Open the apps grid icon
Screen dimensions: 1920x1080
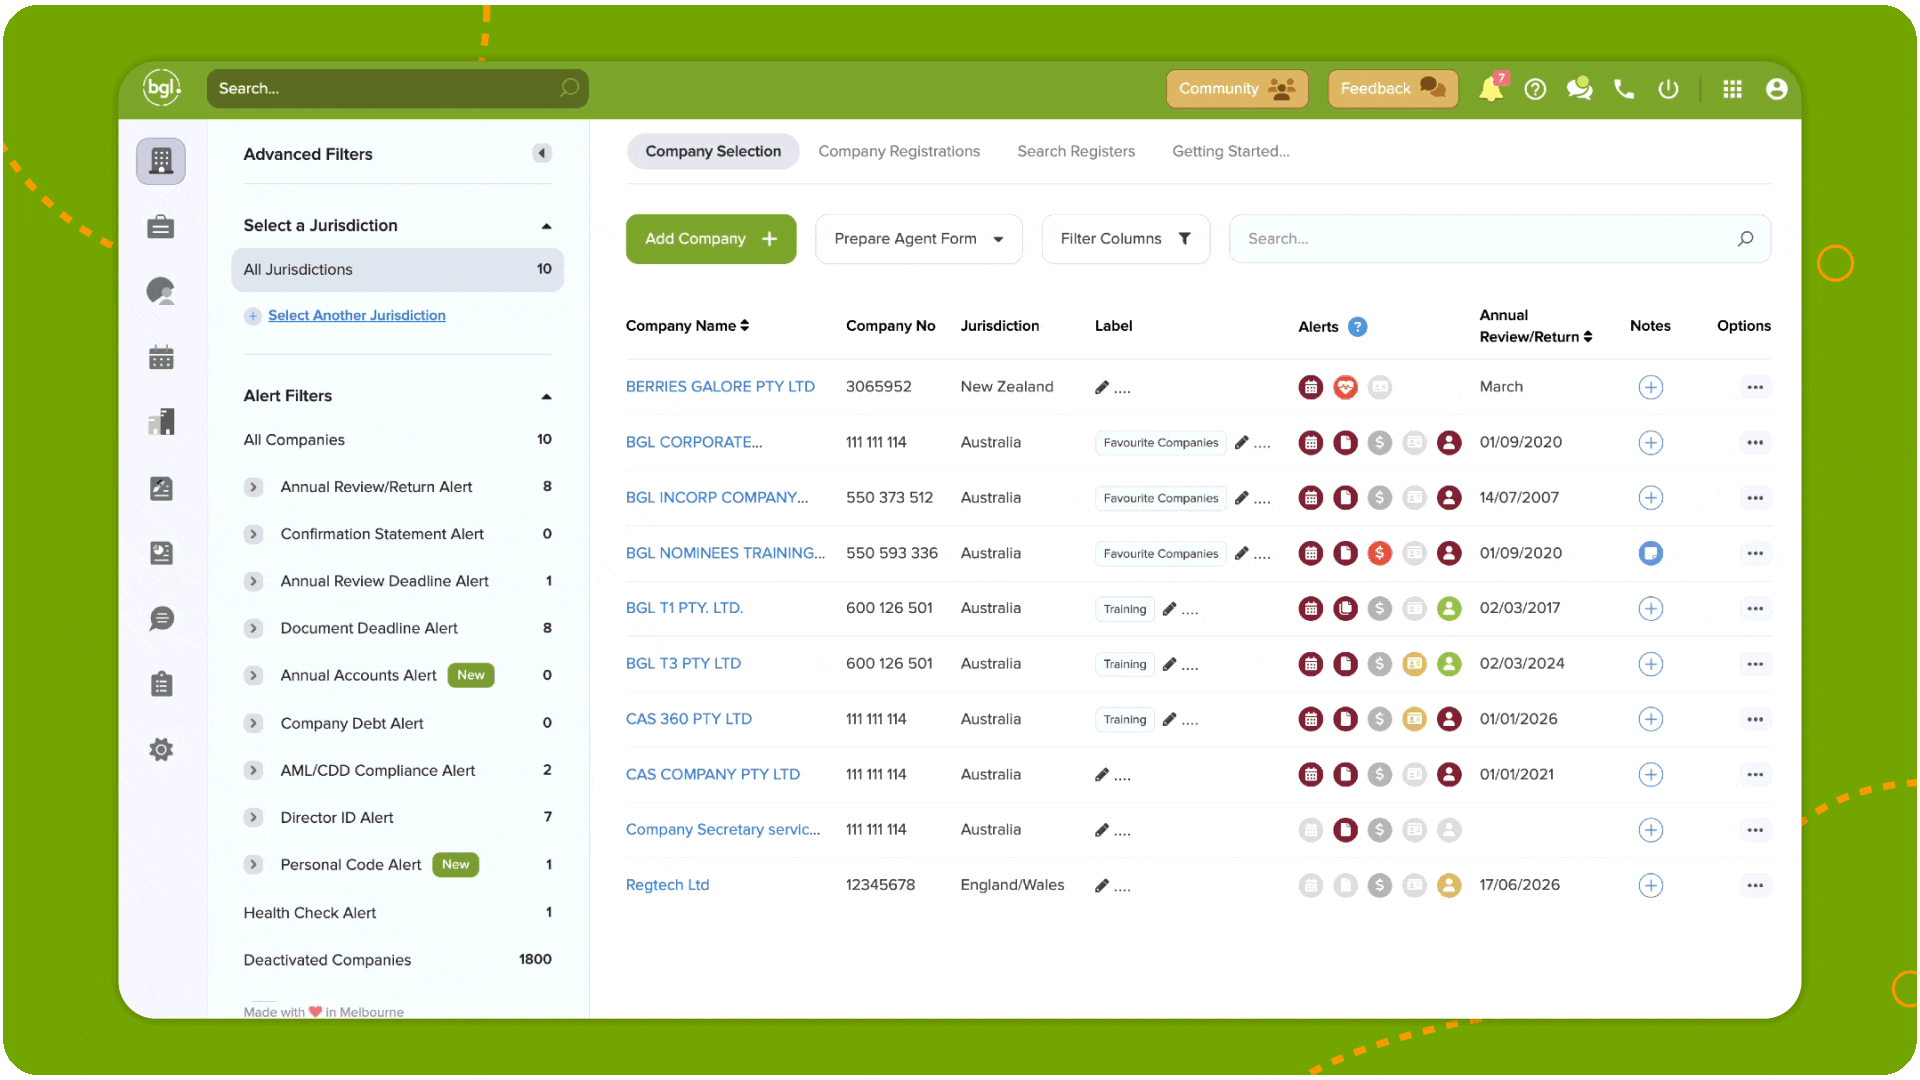pyautogui.click(x=1732, y=89)
